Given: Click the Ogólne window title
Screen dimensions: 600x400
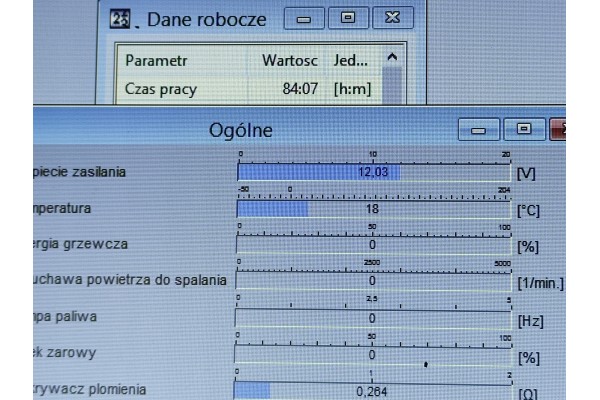Looking at the screenshot, I should click(x=241, y=131).
